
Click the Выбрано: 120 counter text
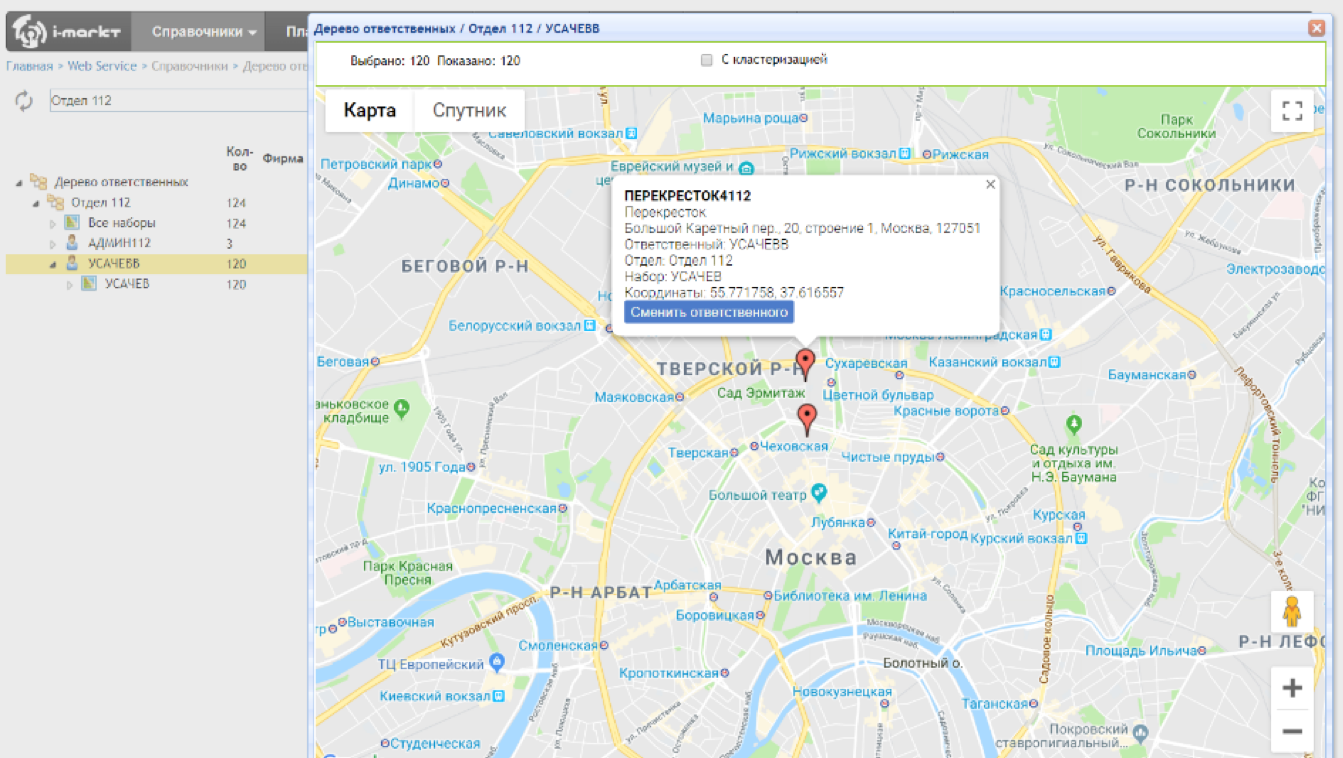click(x=390, y=61)
